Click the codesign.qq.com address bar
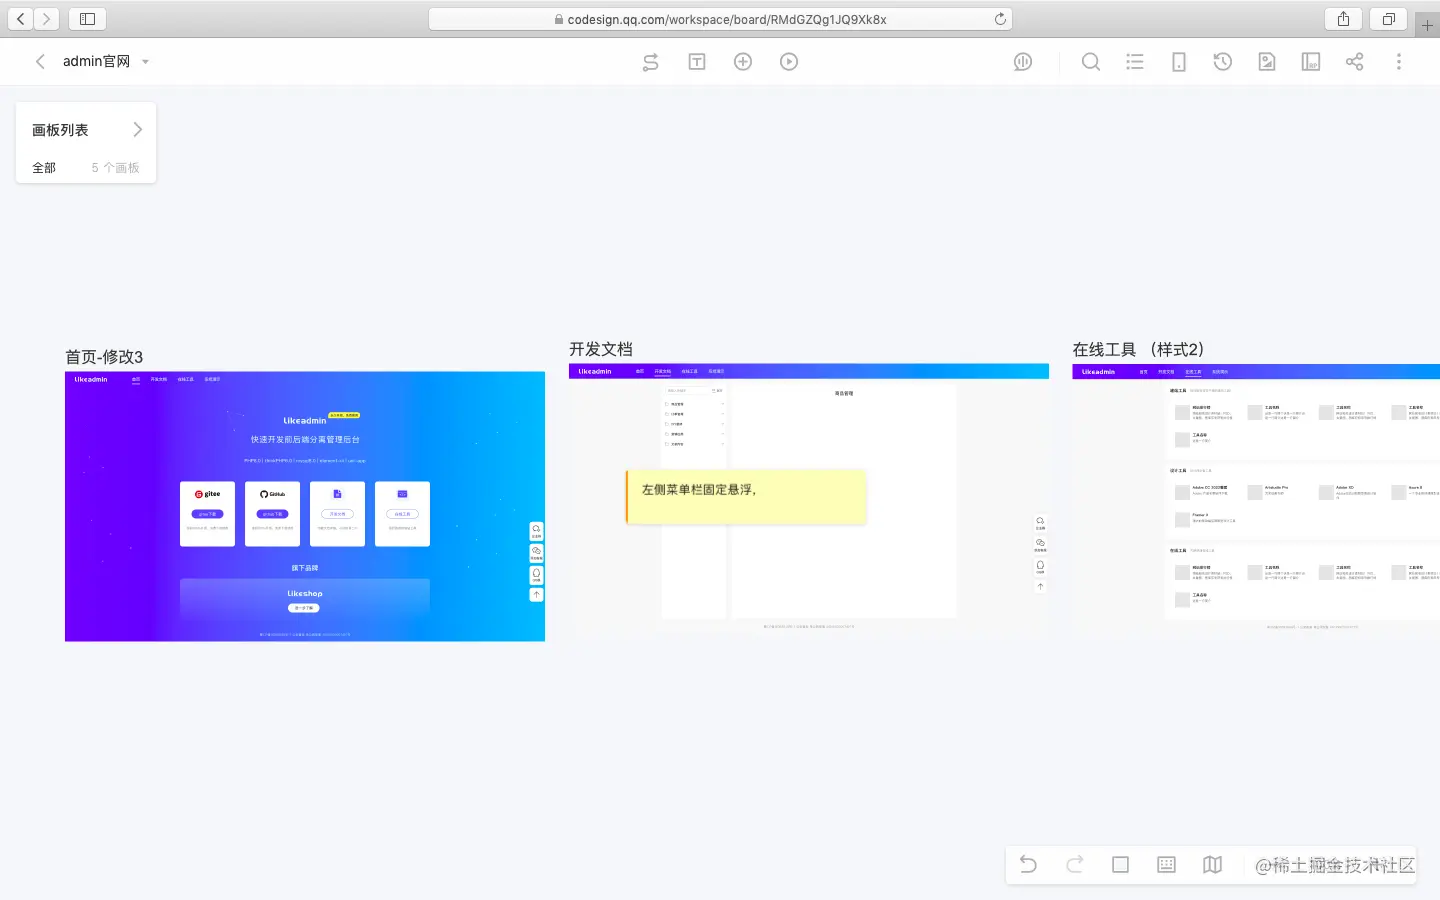Viewport: 1440px width, 900px height. [x=720, y=19]
